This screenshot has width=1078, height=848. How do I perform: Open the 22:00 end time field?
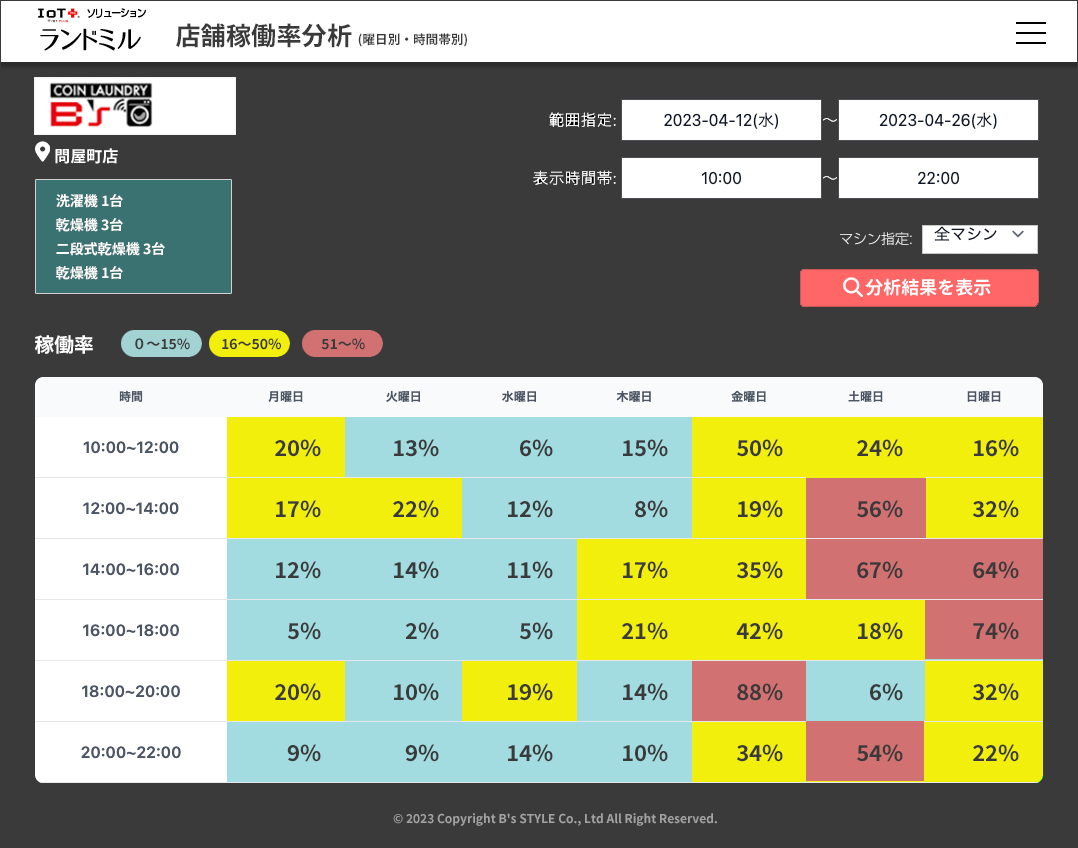(937, 178)
